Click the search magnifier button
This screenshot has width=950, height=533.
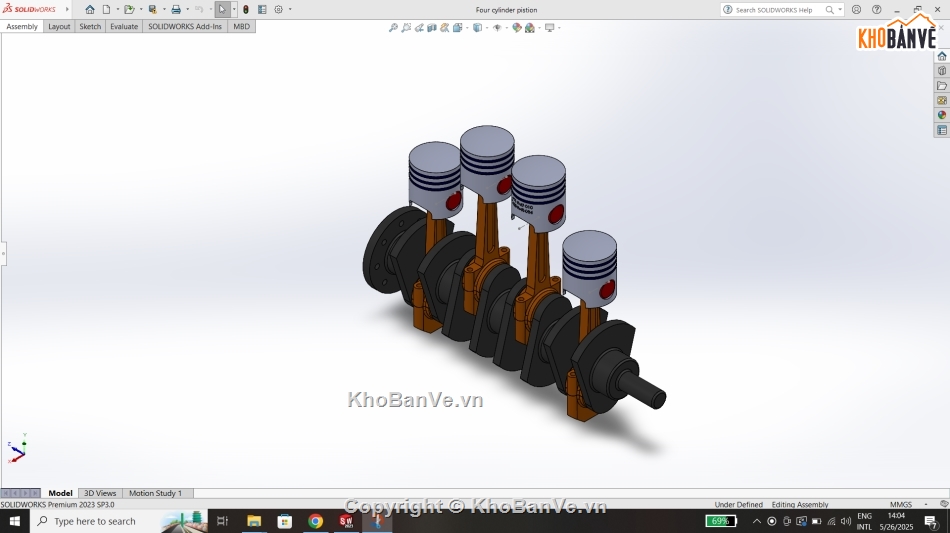tap(829, 10)
